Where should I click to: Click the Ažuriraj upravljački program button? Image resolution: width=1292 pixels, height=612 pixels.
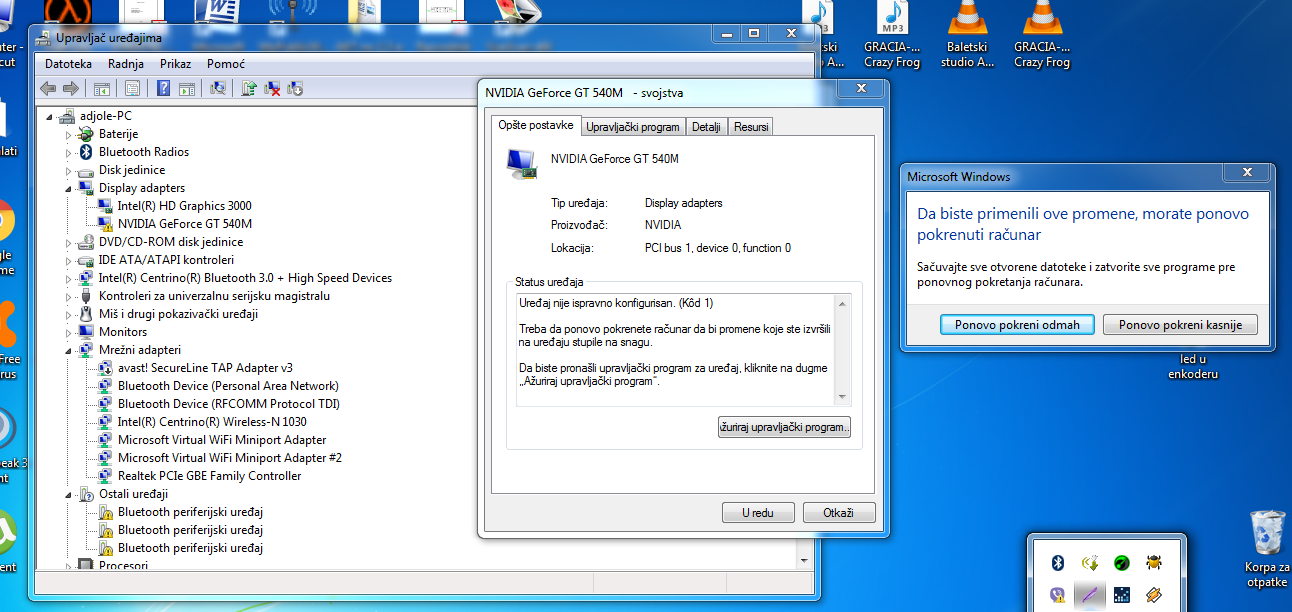[784, 427]
